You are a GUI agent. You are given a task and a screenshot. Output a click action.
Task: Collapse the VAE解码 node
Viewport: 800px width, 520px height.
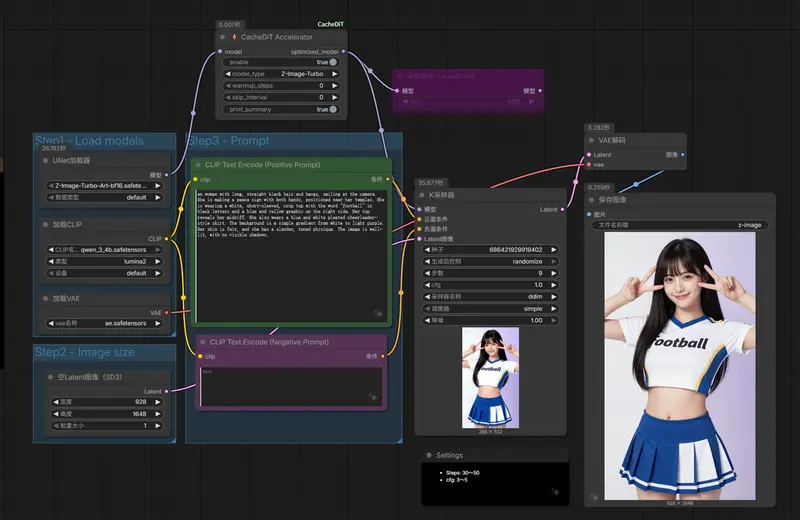[591, 140]
